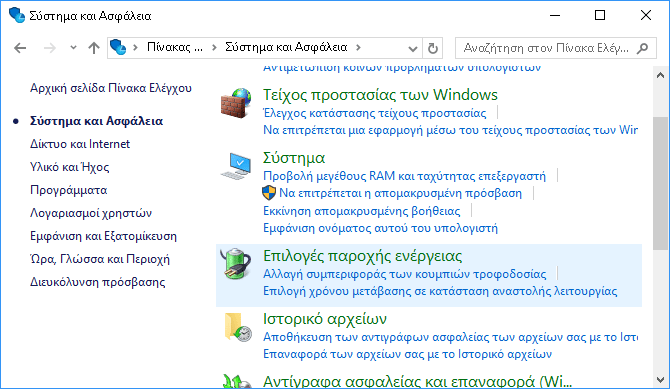Click Αλλαγή συμπεριφοράς των κουμπιών τροφοδοσίας
The height and width of the screenshot is (389, 670).
[405, 274]
